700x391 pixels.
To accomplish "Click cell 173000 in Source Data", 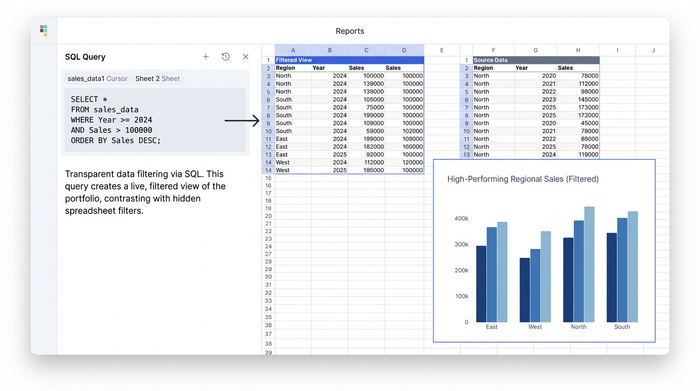I will point(578,107).
